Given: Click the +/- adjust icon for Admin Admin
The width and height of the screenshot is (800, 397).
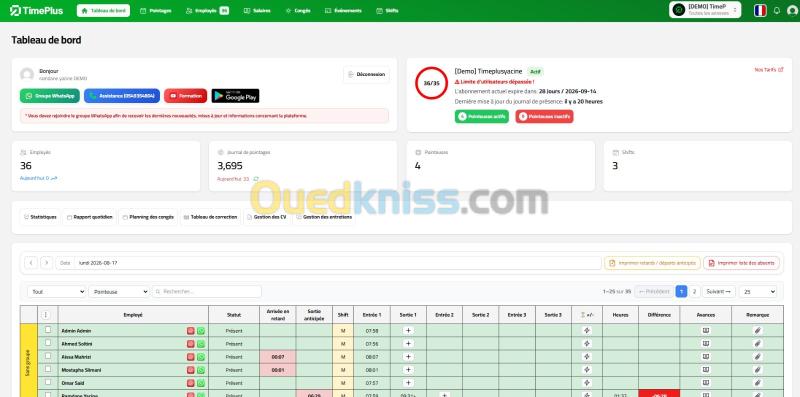Looking at the screenshot, I should 587,331.
